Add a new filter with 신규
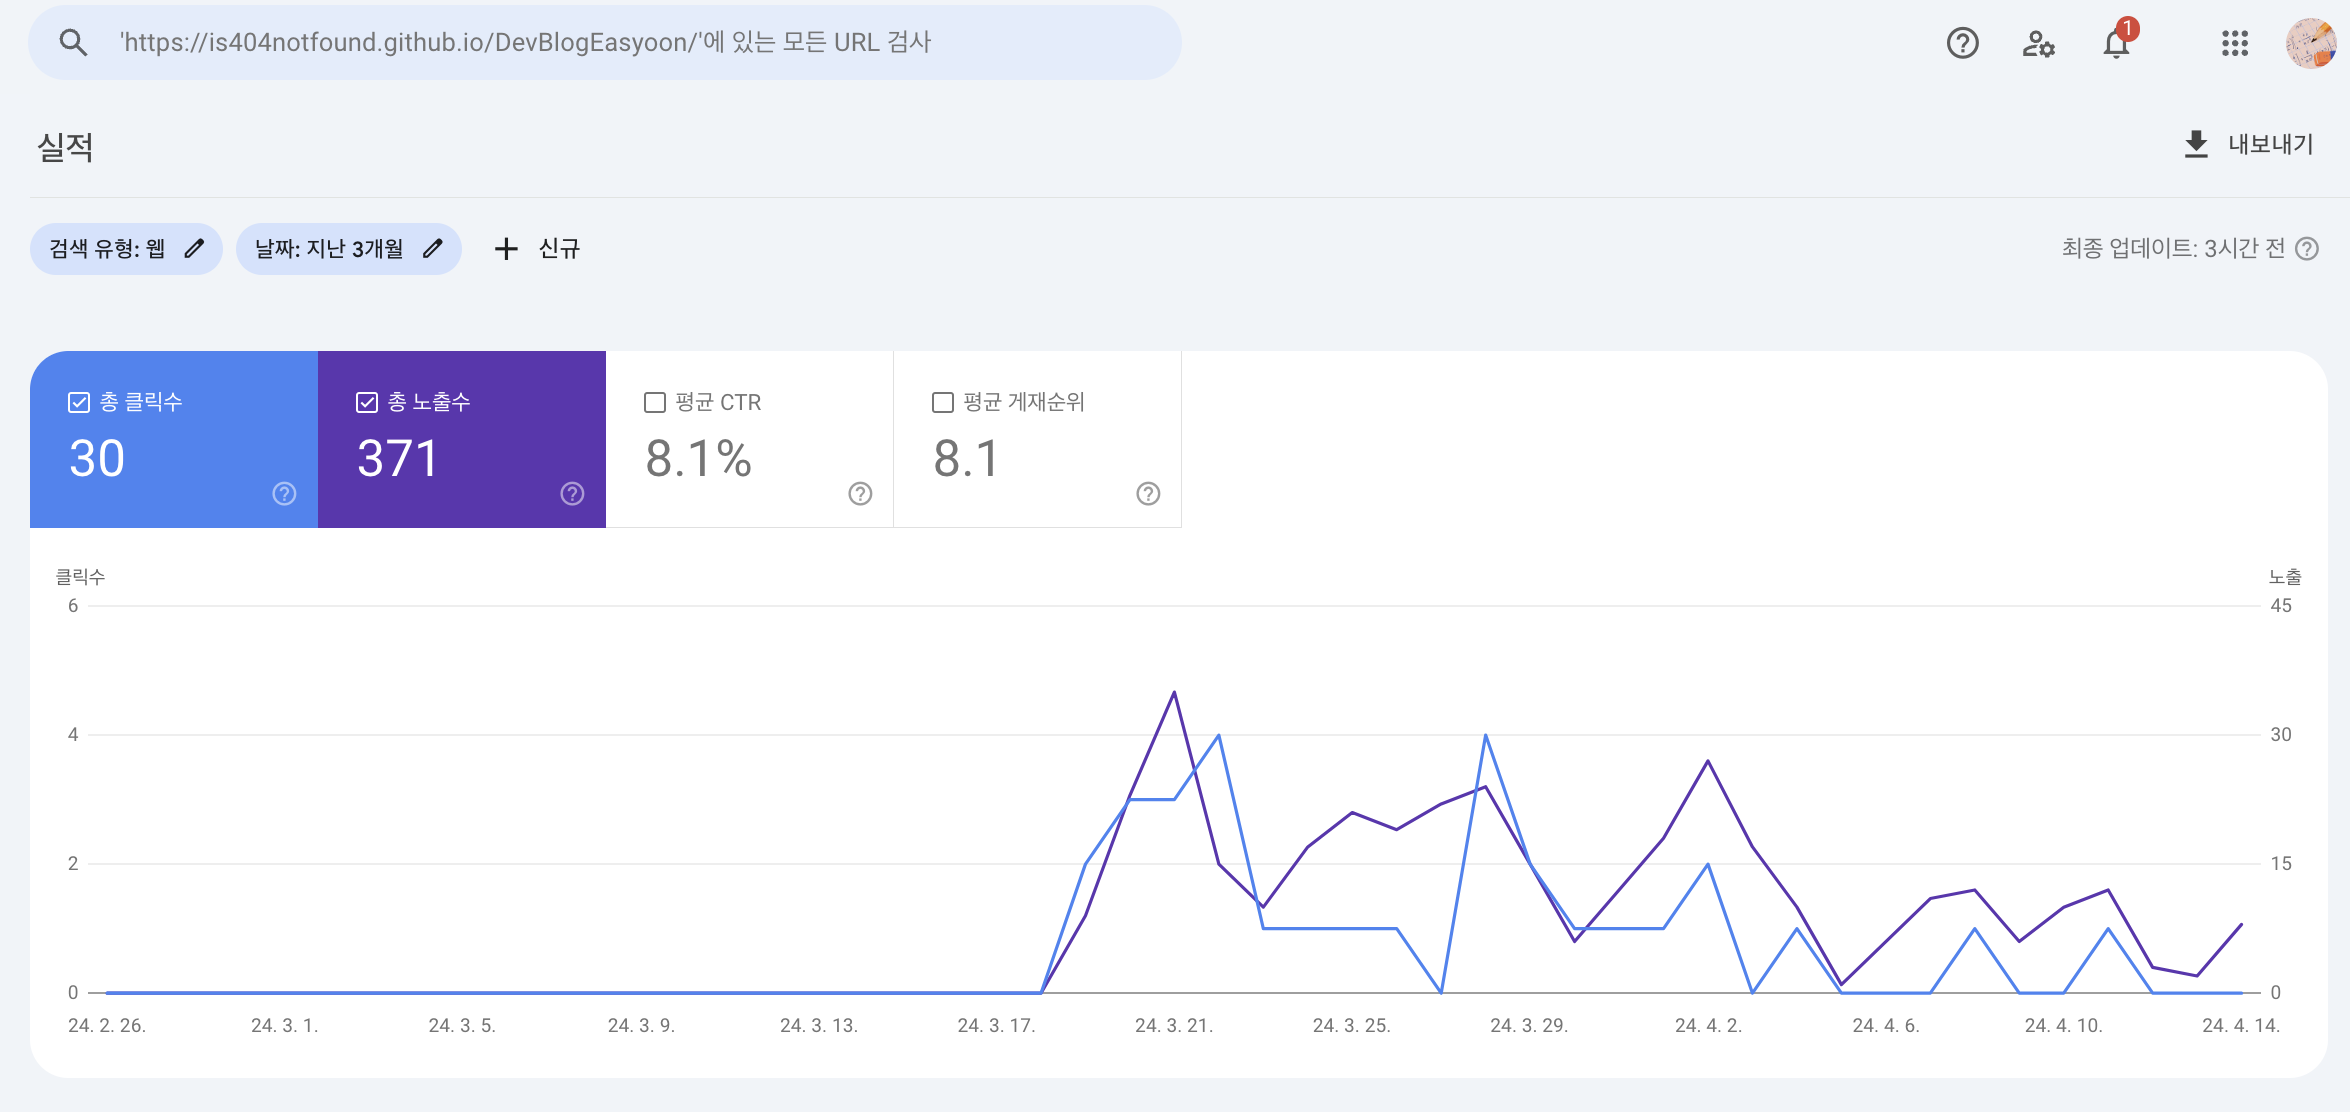Image resolution: width=2350 pixels, height=1112 pixels. [537, 249]
